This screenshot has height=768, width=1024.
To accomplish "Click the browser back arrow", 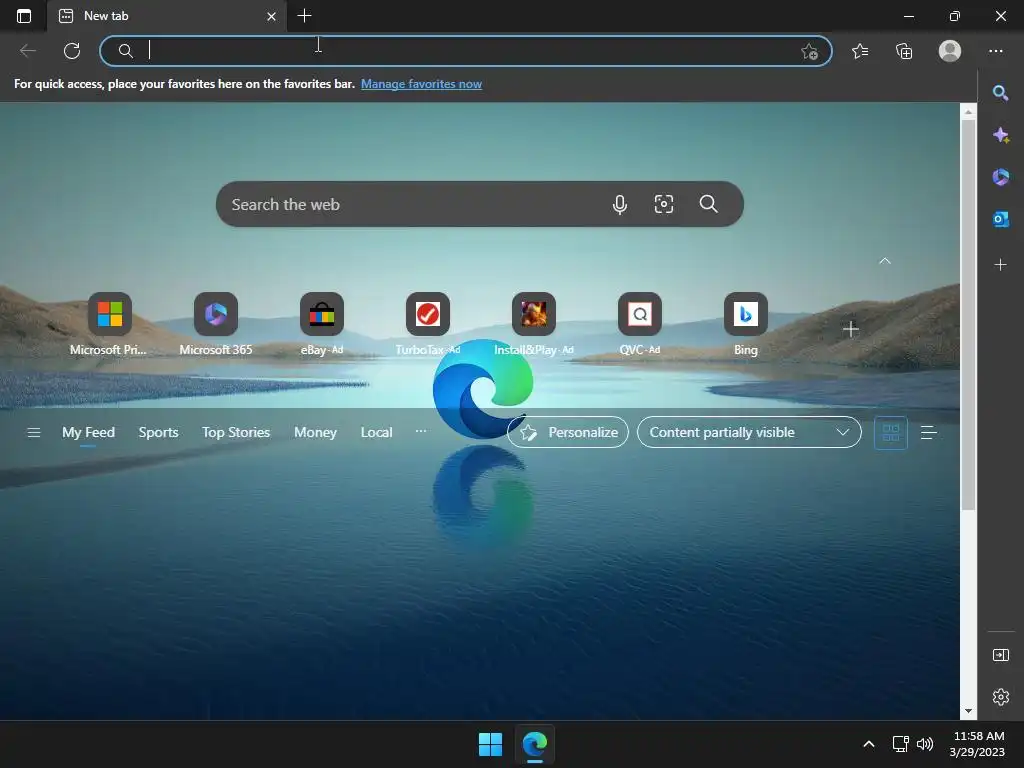I will point(27,51).
